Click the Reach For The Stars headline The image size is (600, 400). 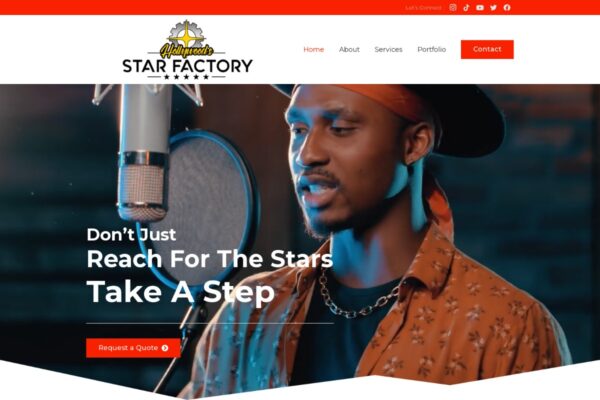click(210, 259)
